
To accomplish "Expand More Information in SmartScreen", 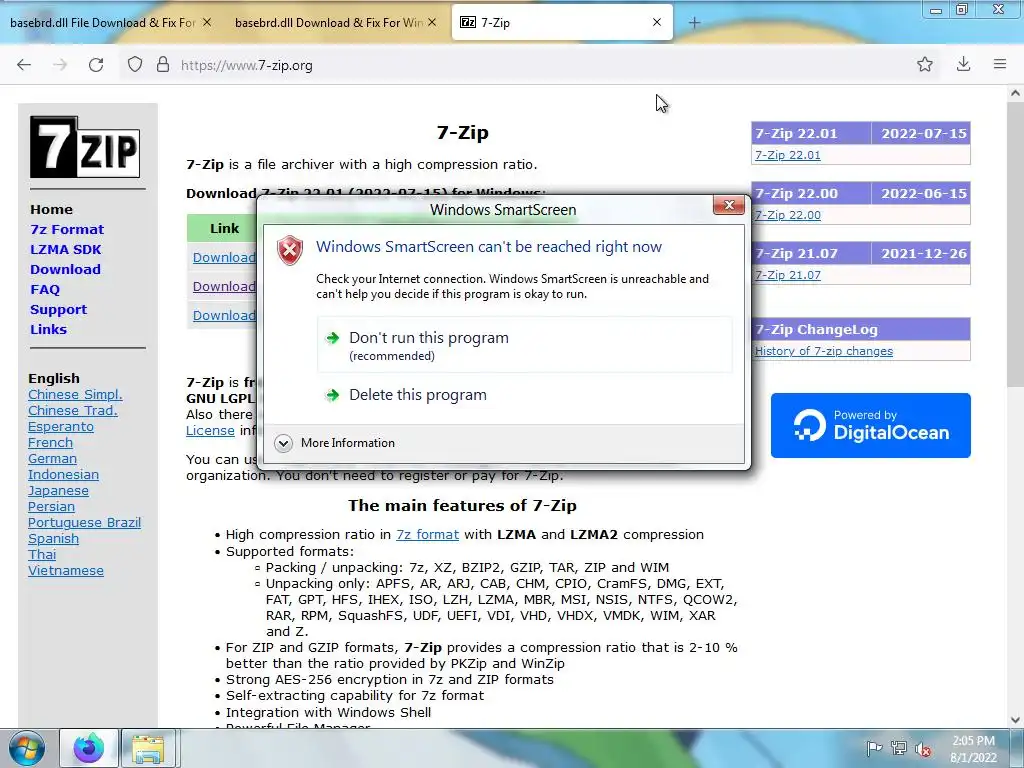I will 335,443.
